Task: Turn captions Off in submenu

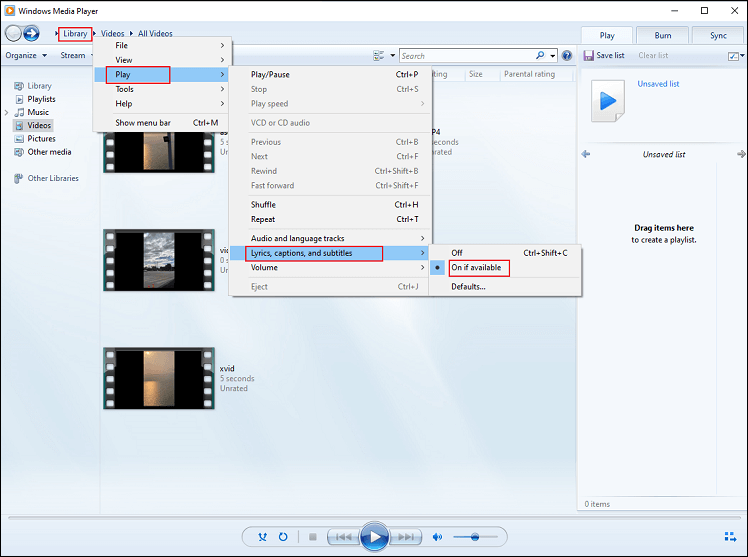Action: (457, 253)
